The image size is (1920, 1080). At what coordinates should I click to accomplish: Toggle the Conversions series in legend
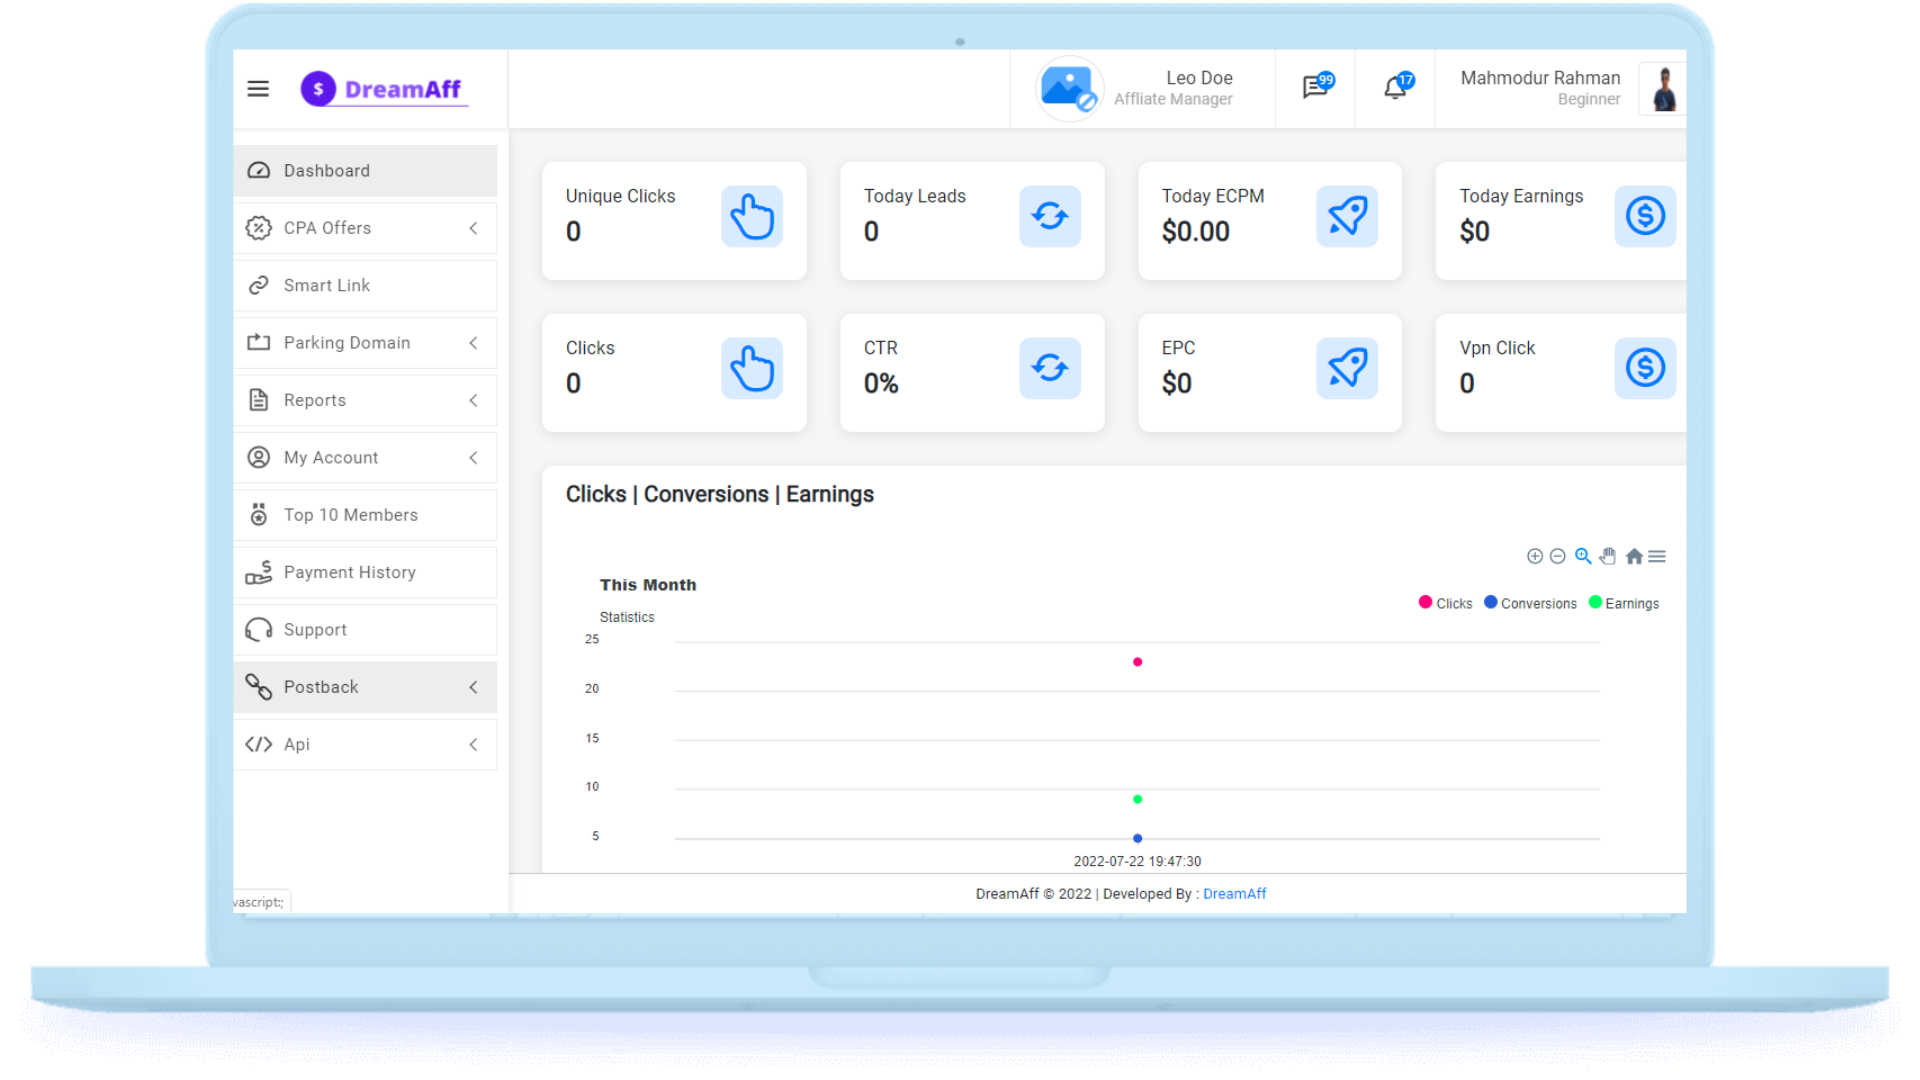pos(1537,603)
